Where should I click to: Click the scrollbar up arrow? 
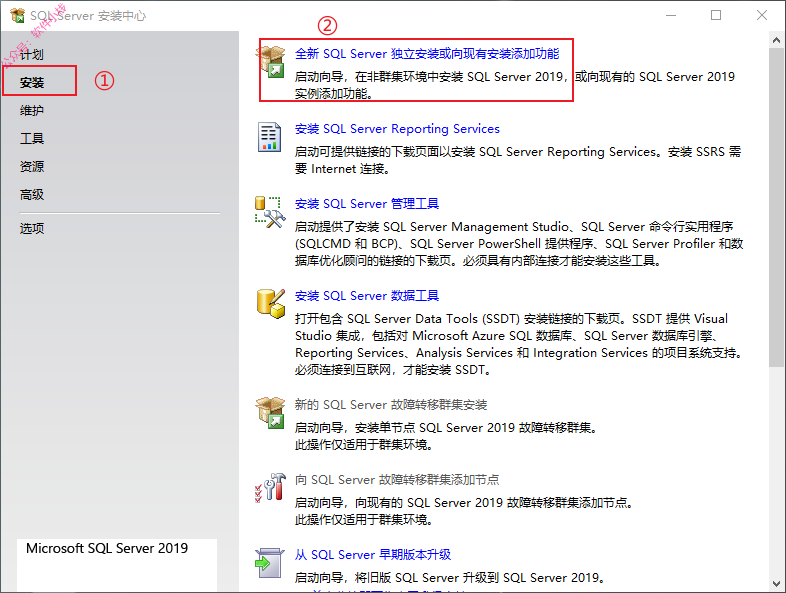tap(776, 40)
